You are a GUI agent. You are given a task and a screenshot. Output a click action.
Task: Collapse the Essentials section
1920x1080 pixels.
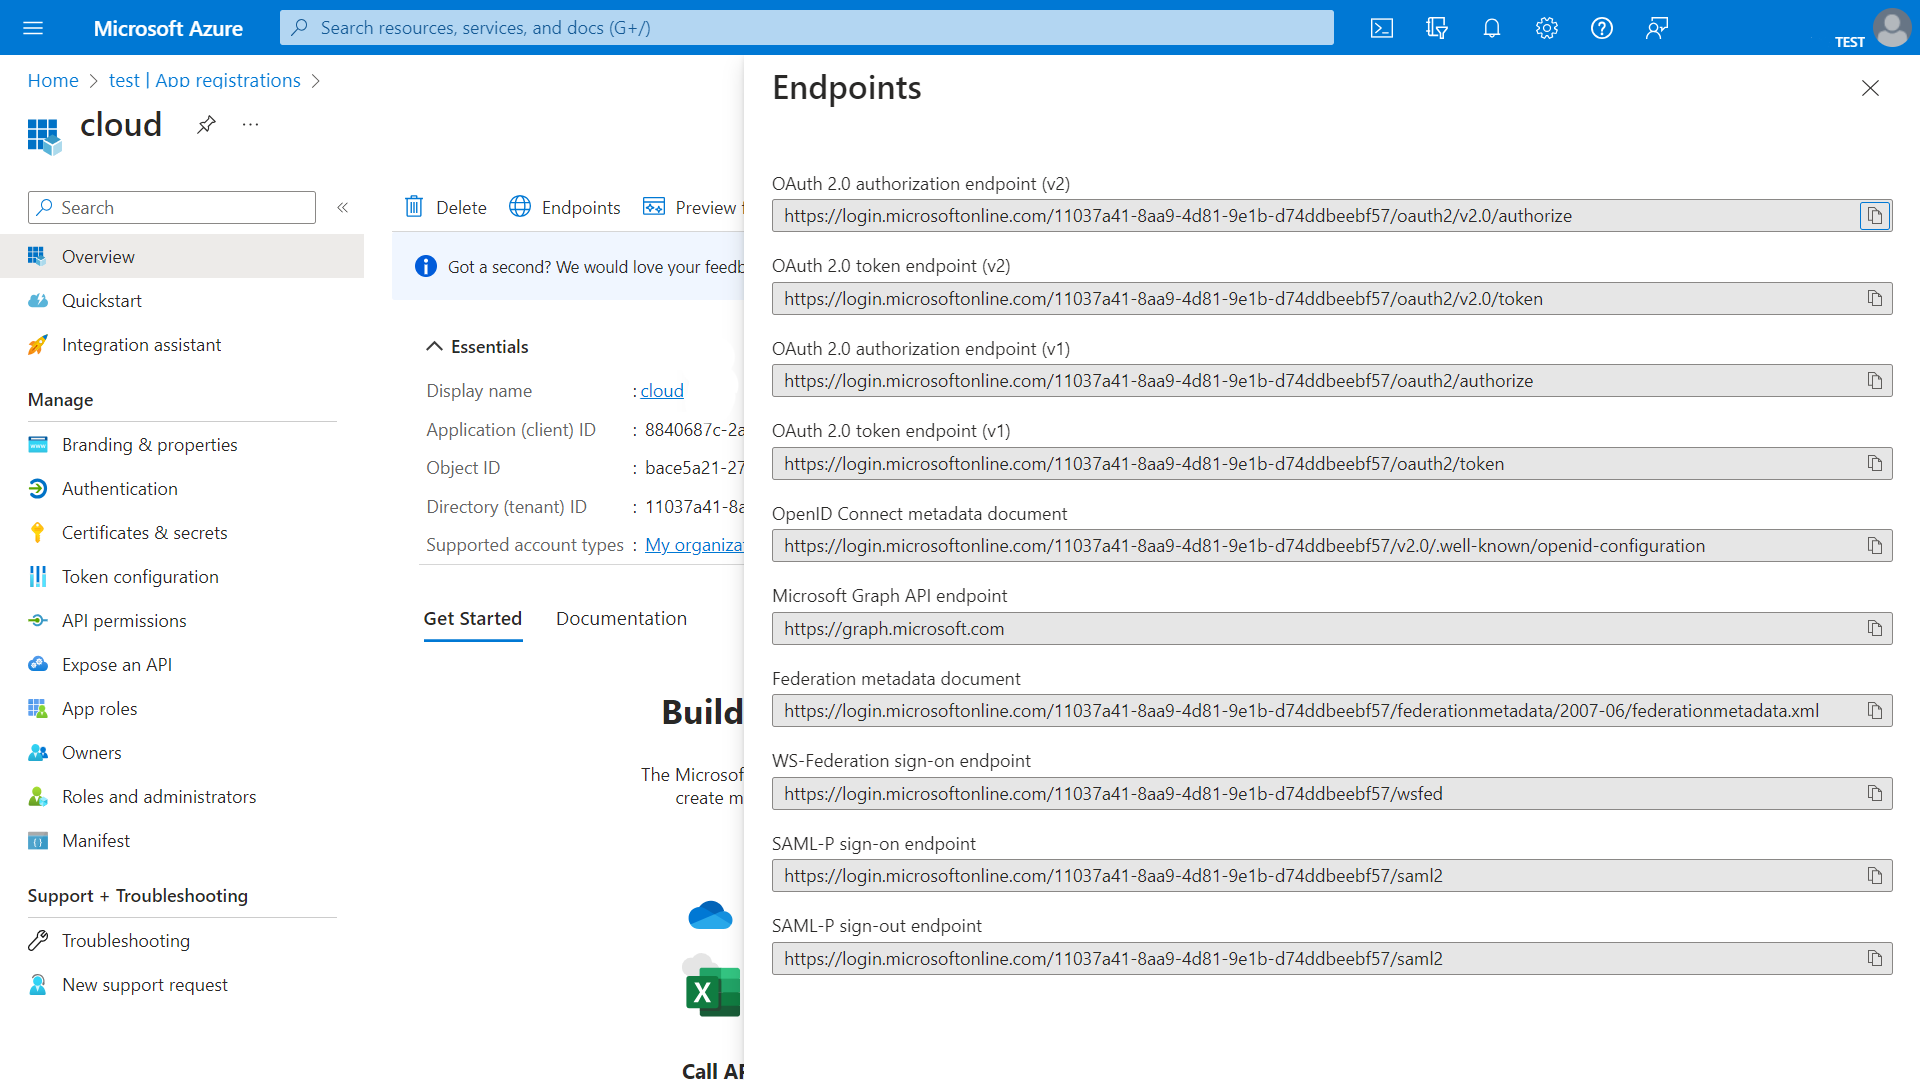coord(434,347)
